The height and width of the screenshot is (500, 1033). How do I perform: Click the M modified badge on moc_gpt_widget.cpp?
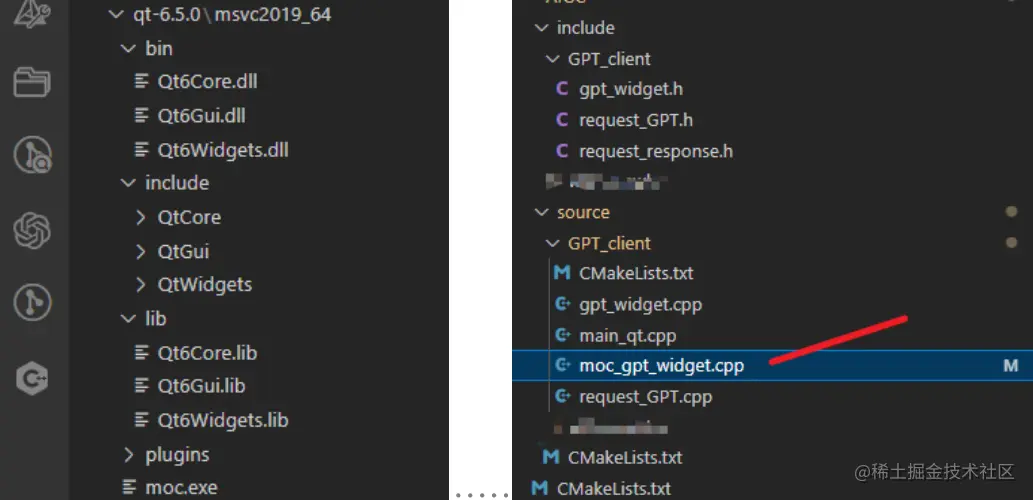1011,366
